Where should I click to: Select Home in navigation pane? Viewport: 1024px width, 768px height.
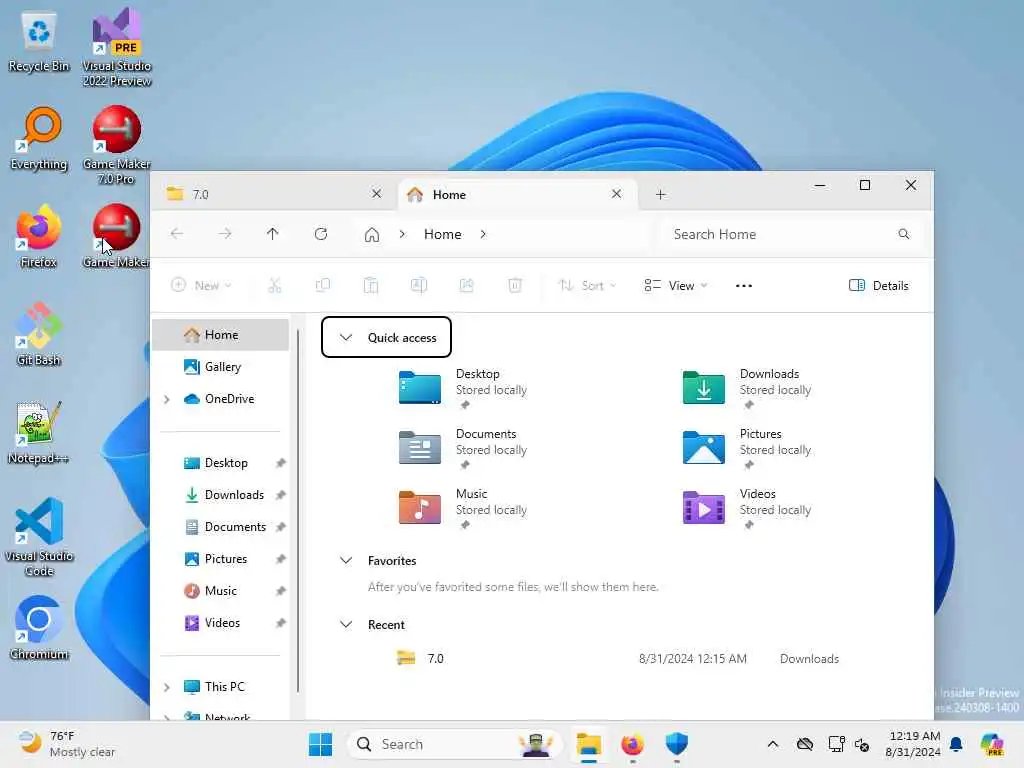(221, 335)
